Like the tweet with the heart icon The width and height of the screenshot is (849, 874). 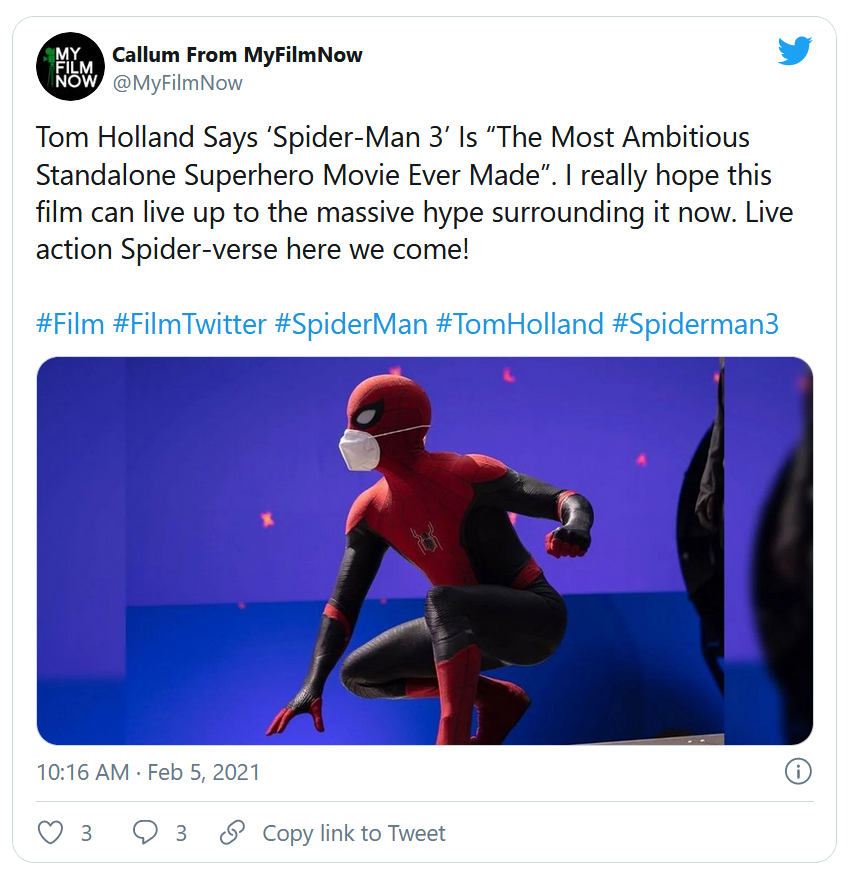pyautogui.click(x=50, y=833)
